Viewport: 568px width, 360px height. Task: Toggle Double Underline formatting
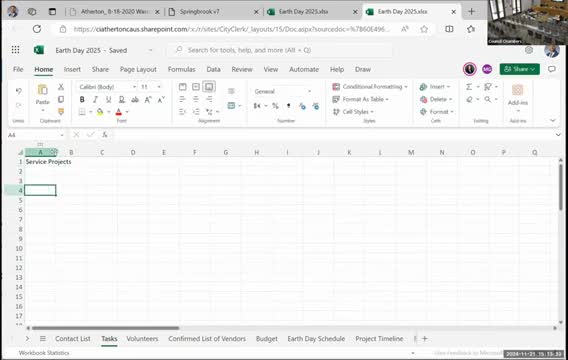click(x=122, y=100)
